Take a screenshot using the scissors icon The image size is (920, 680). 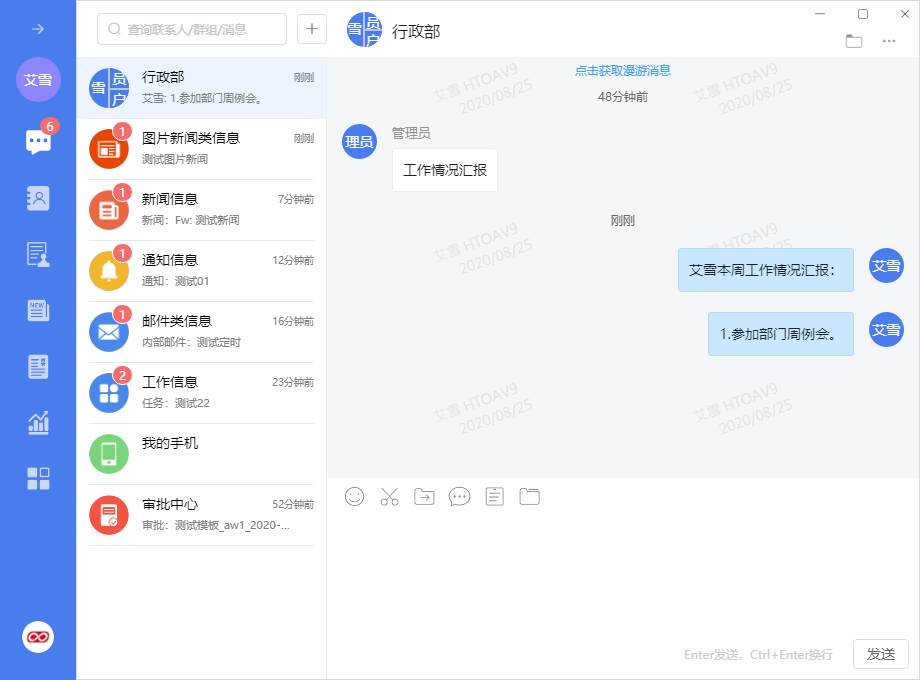tap(389, 496)
